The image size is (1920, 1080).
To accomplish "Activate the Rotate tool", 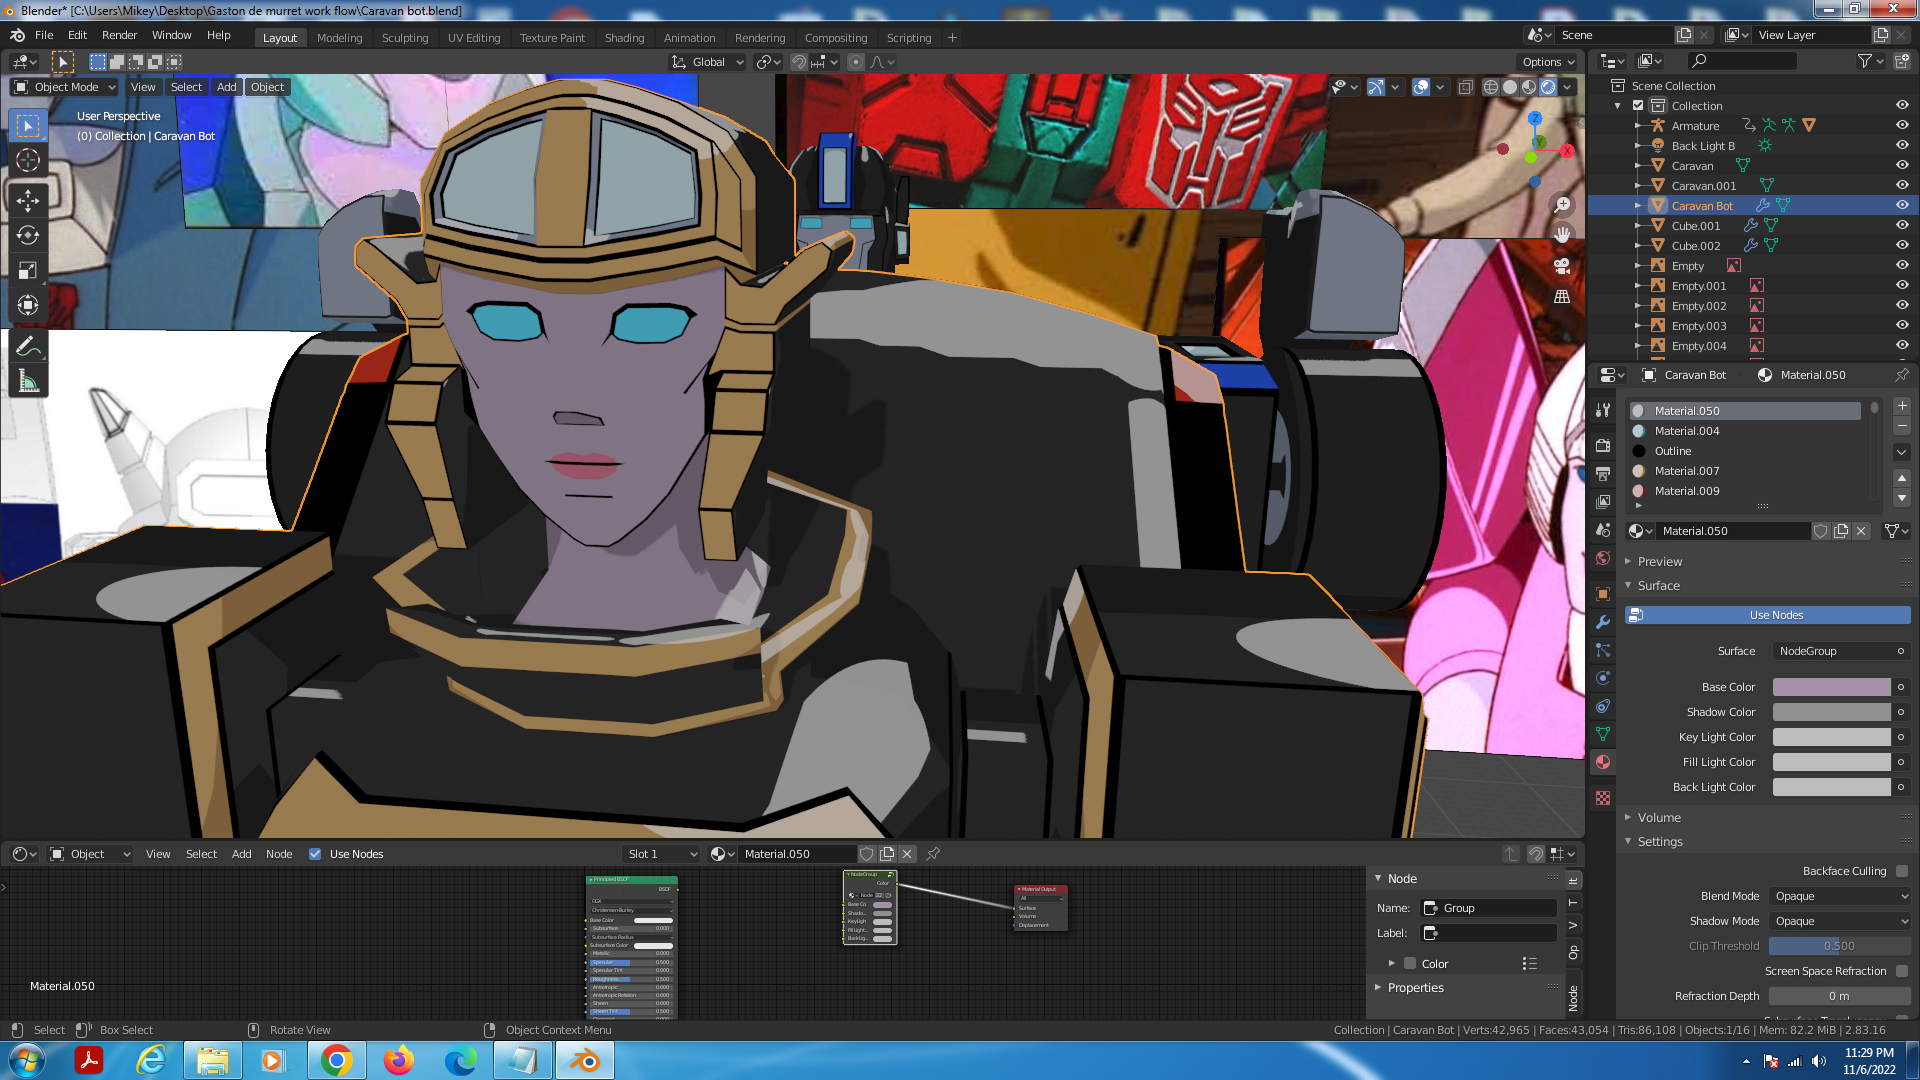I will point(28,236).
